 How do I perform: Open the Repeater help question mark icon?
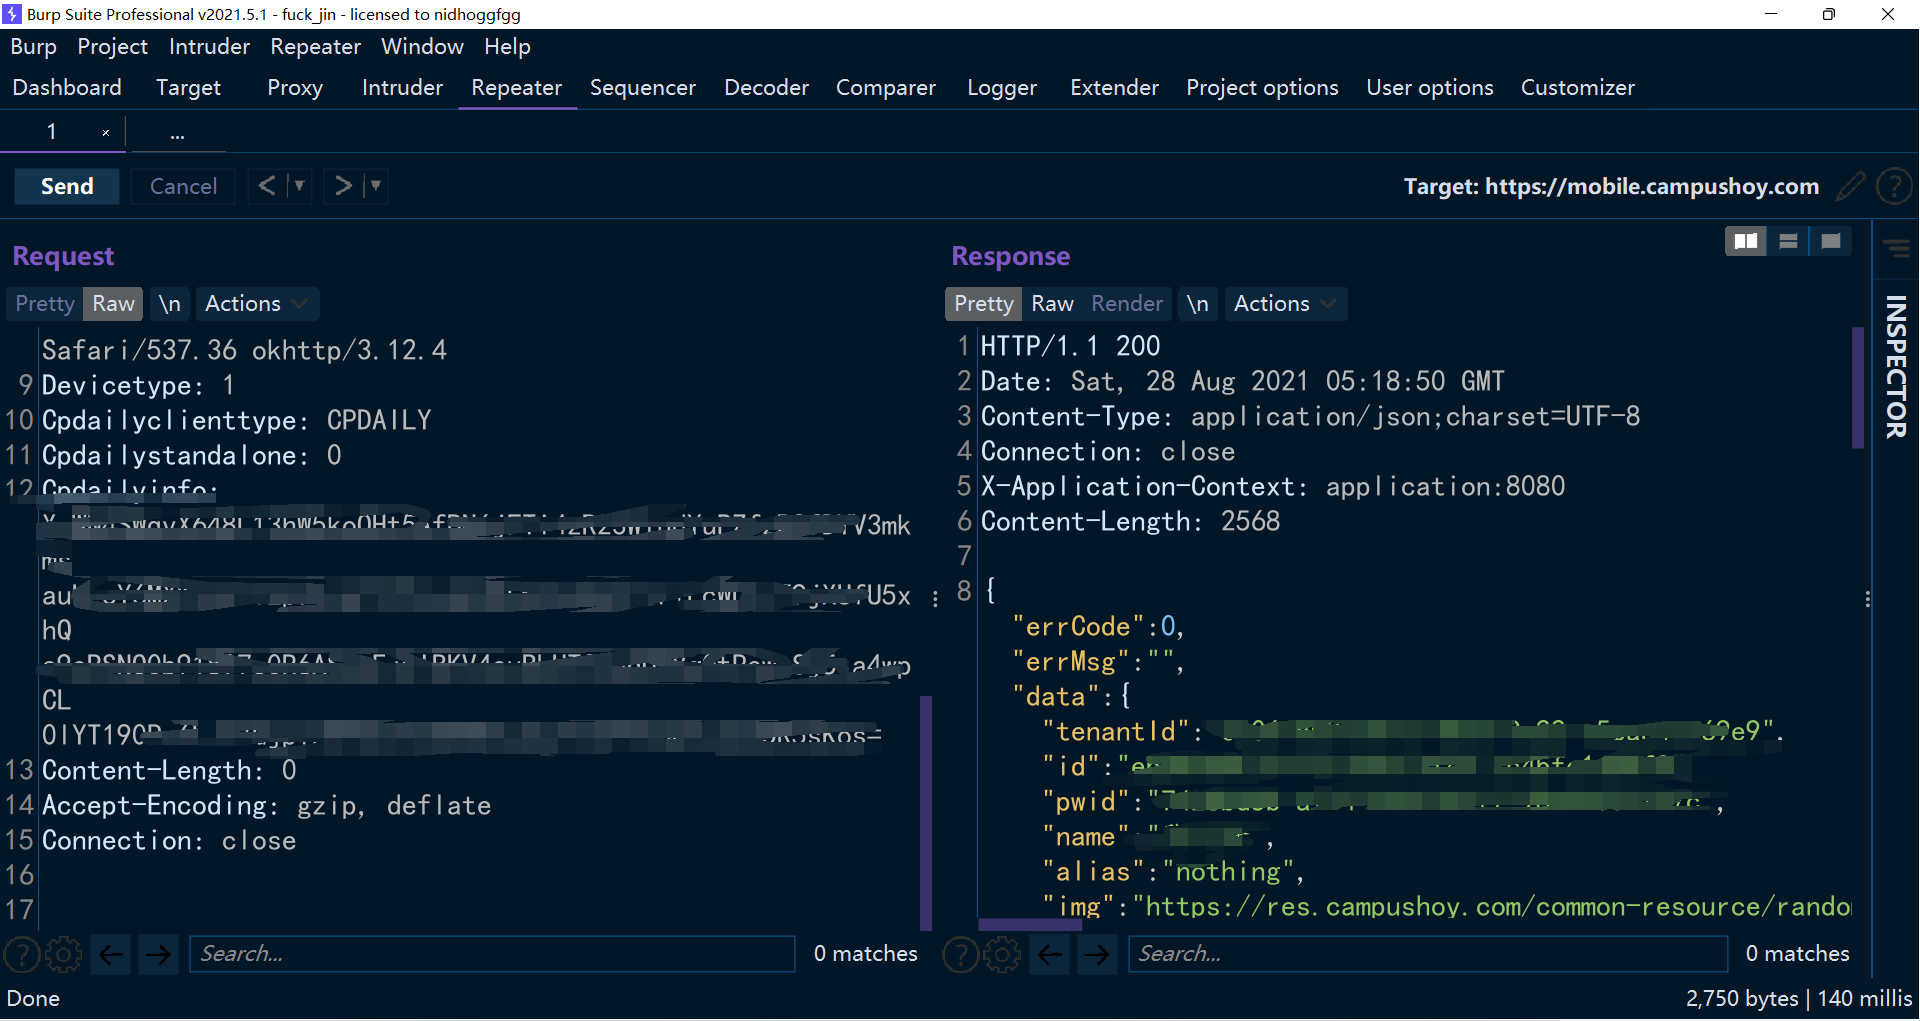click(1894, 186)
